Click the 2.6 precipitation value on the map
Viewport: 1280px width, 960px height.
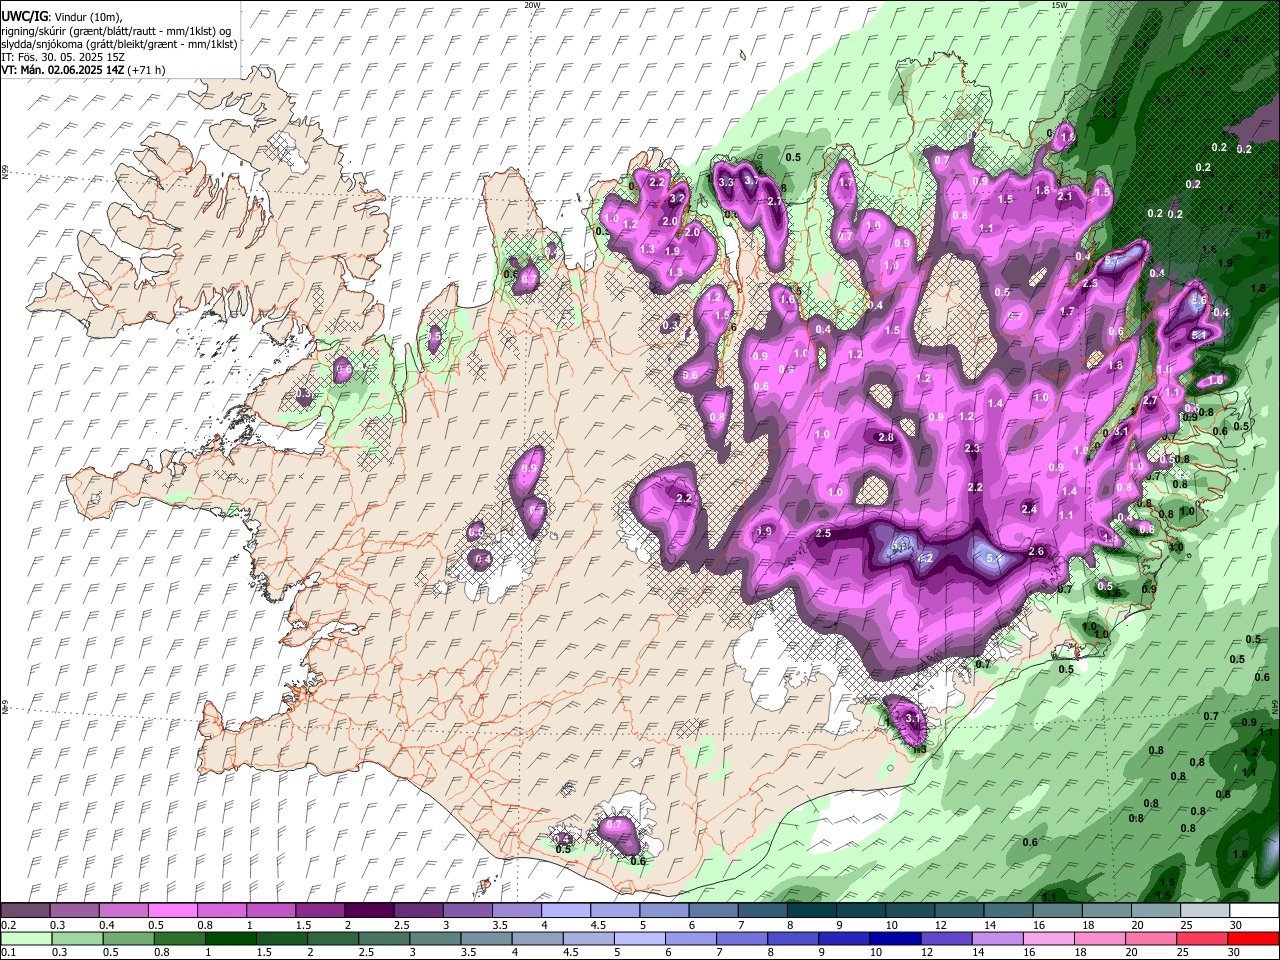pyautogui.click(x=1037, y=552)
